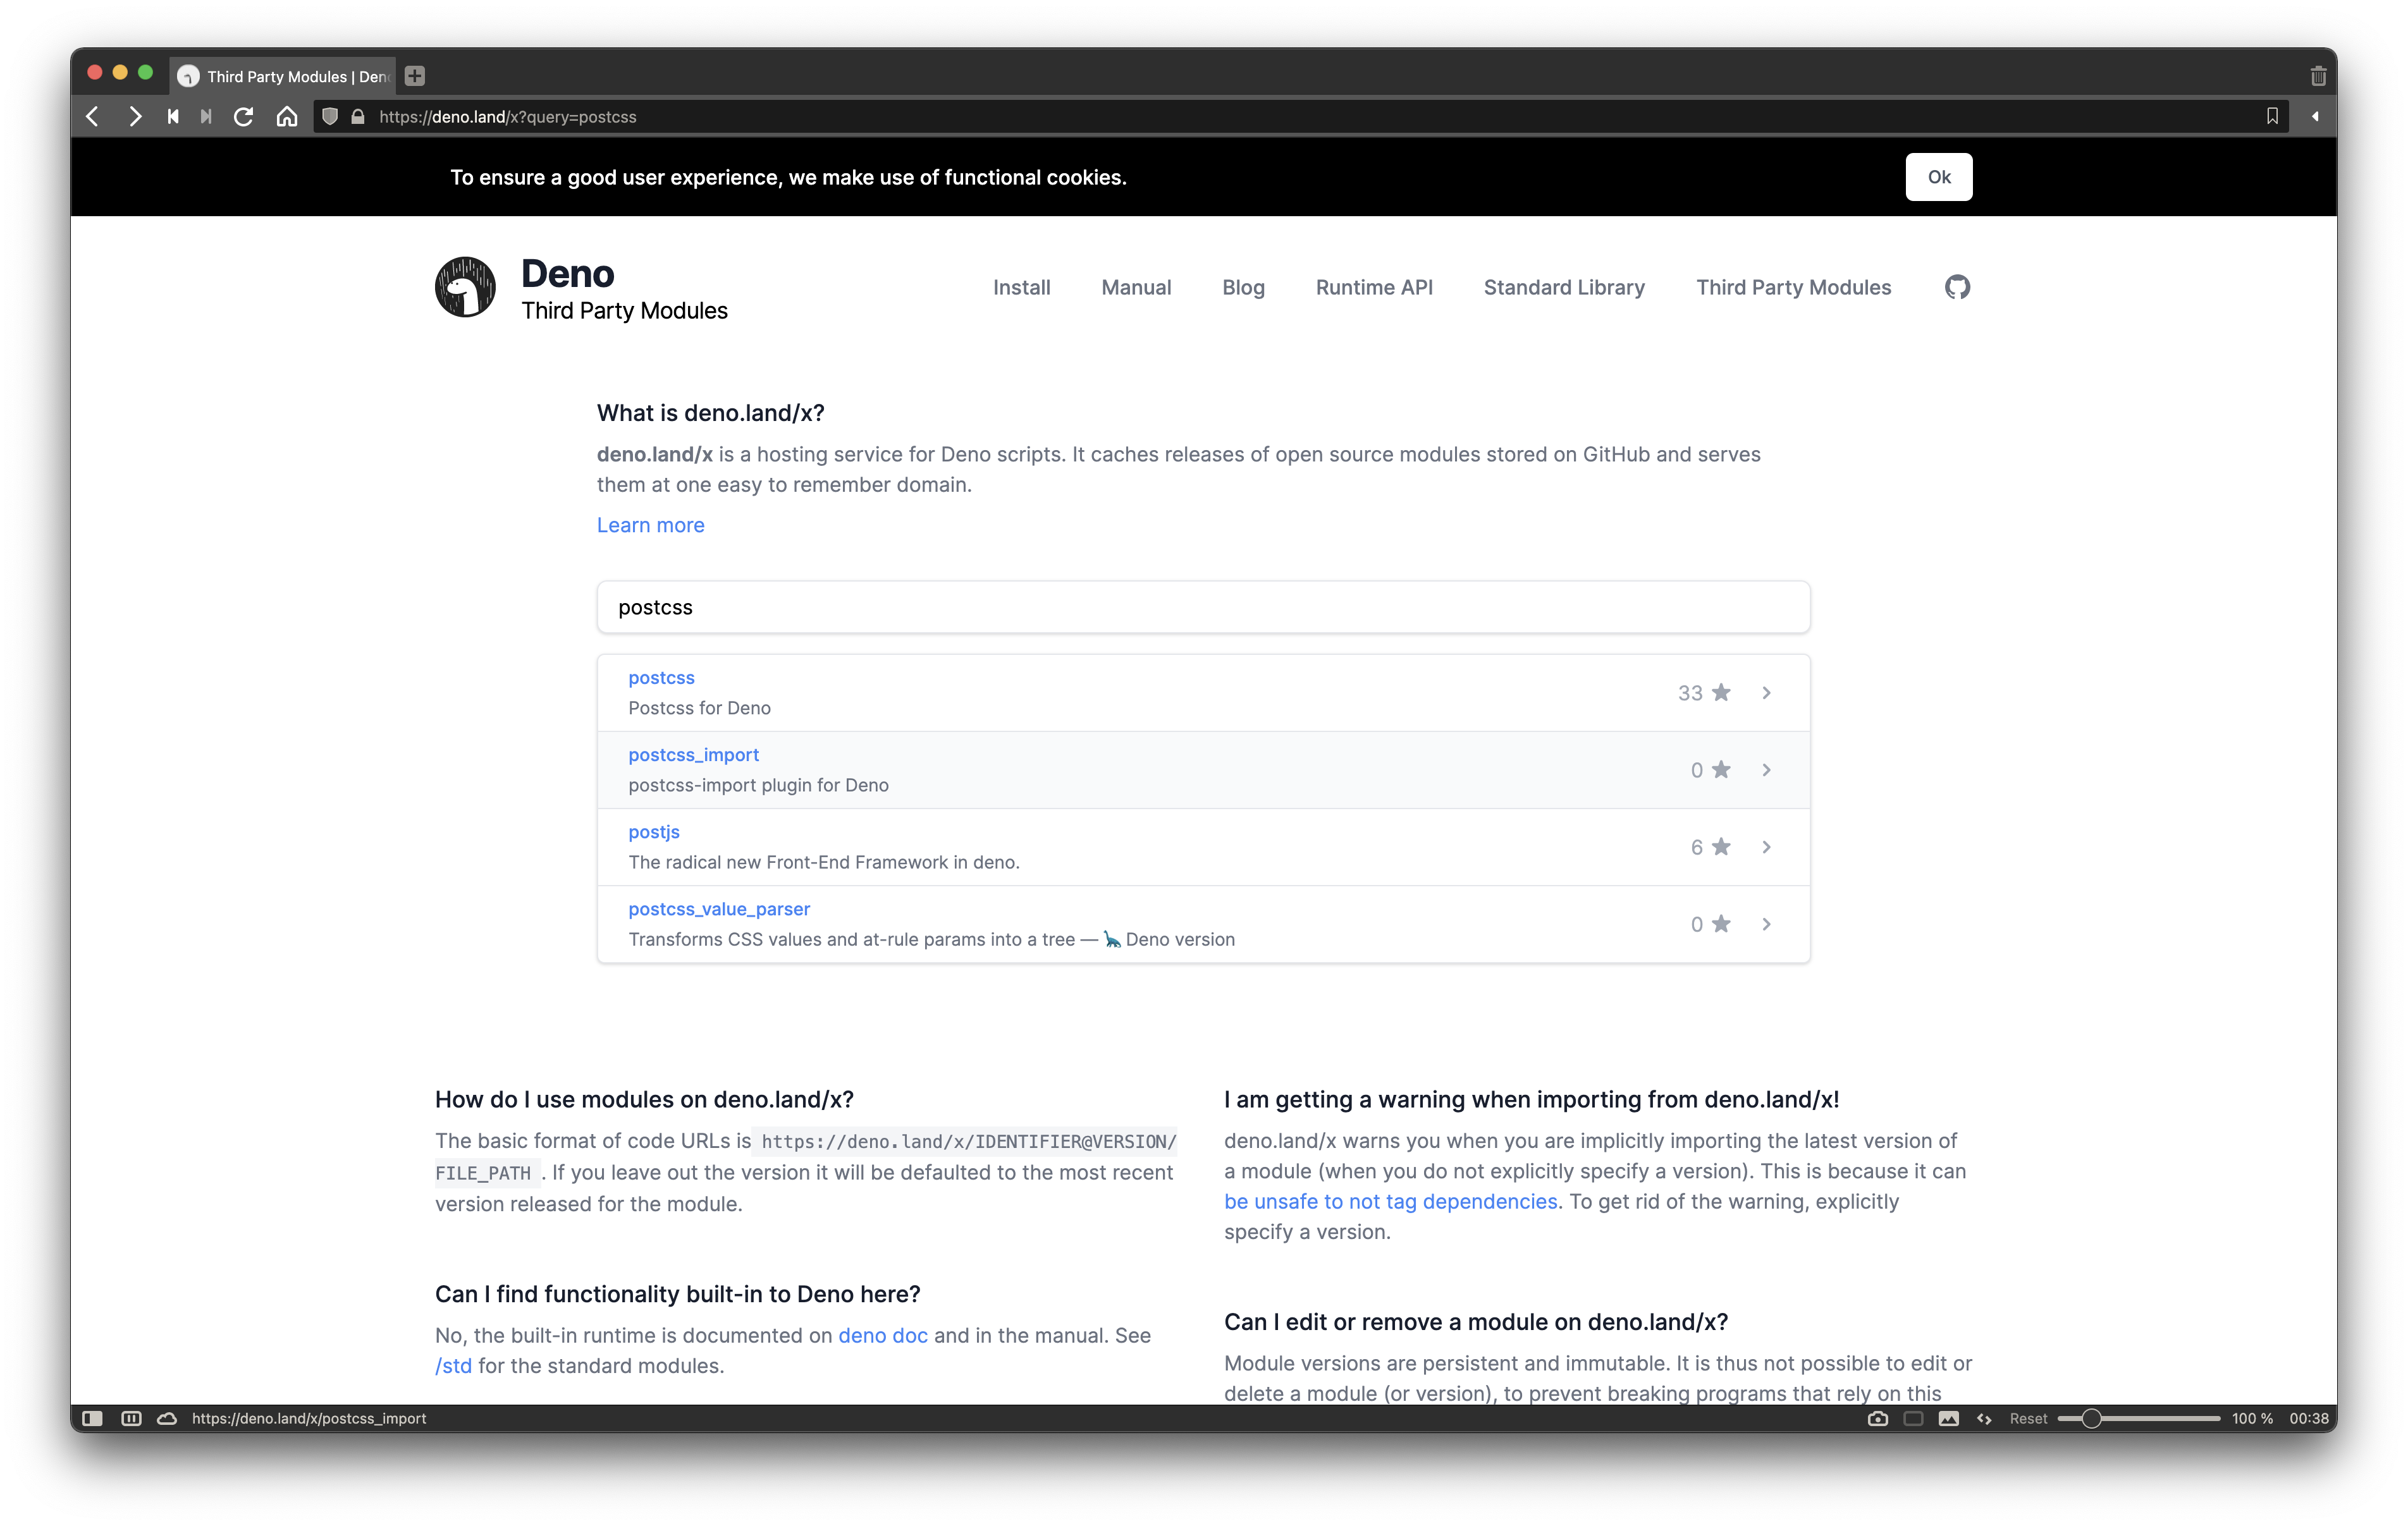Viewport: 2408px width, 1526px height.
Task: Click the Deno dinosaur logo
Action: click(465, 287)
